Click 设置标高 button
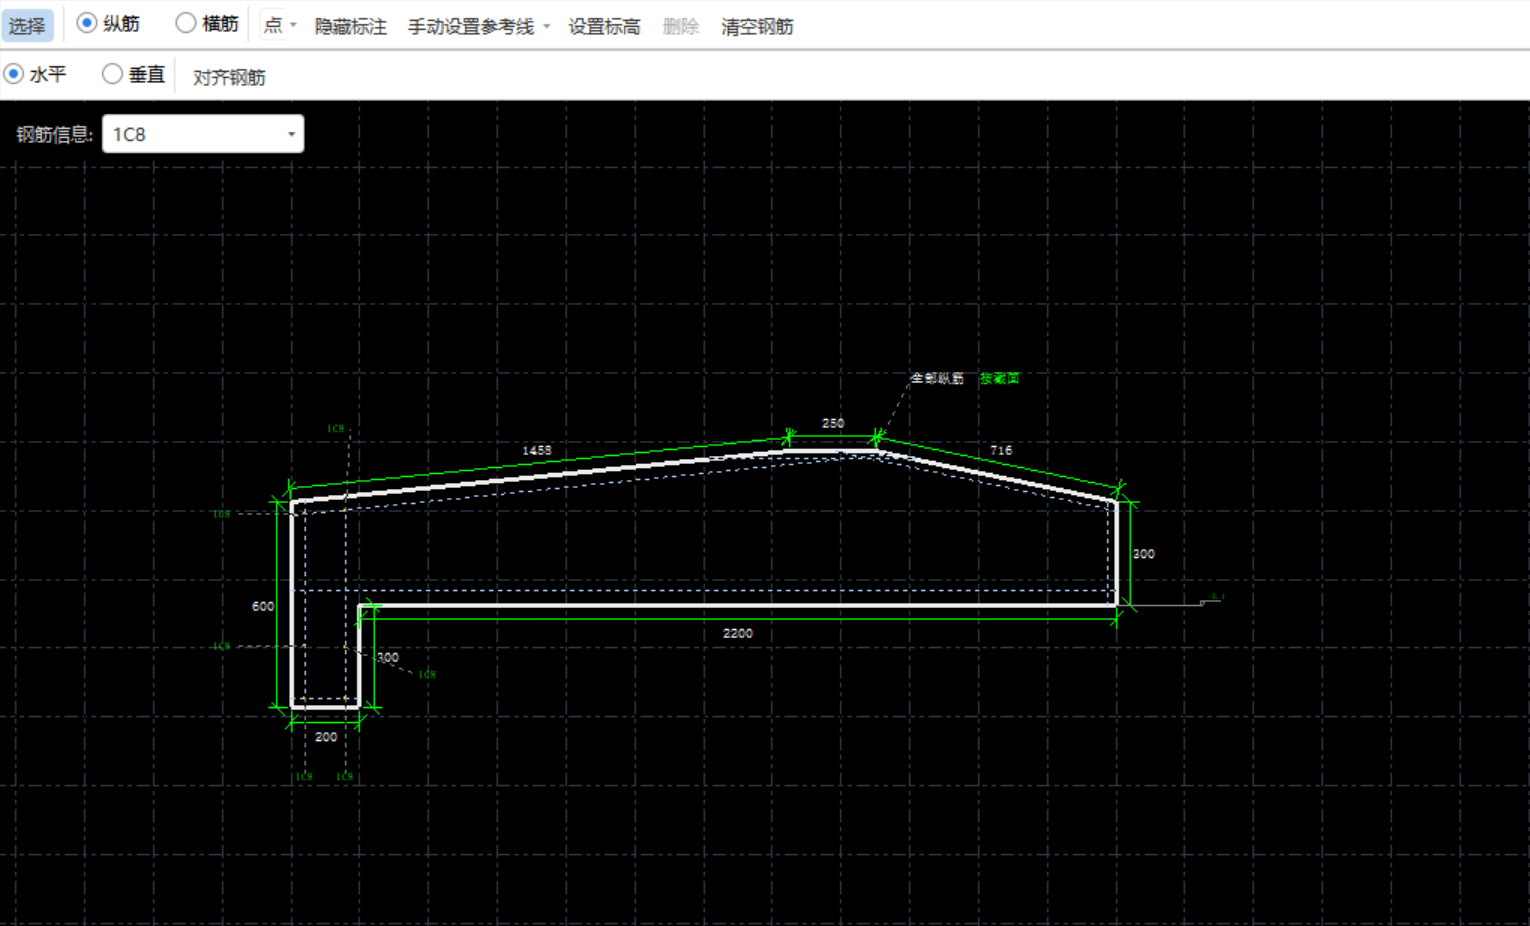 coord(604,27)
